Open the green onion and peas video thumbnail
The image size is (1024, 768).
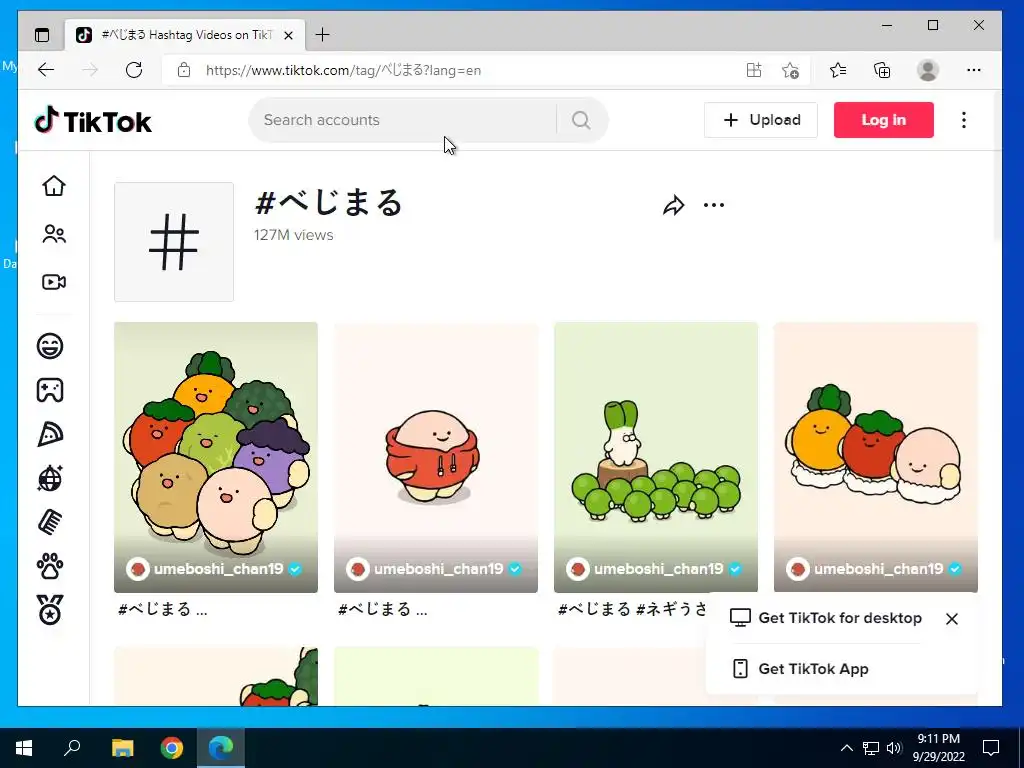tap(656, 457)
